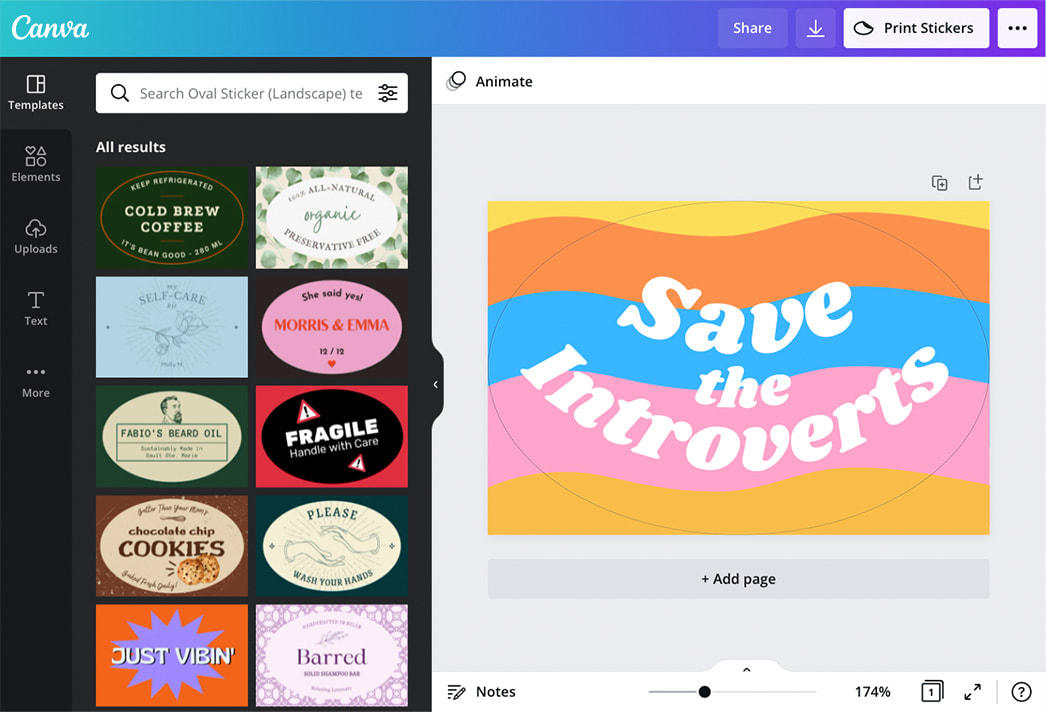
Task: Open the Notes panel
Action: [x=481, y=691]
